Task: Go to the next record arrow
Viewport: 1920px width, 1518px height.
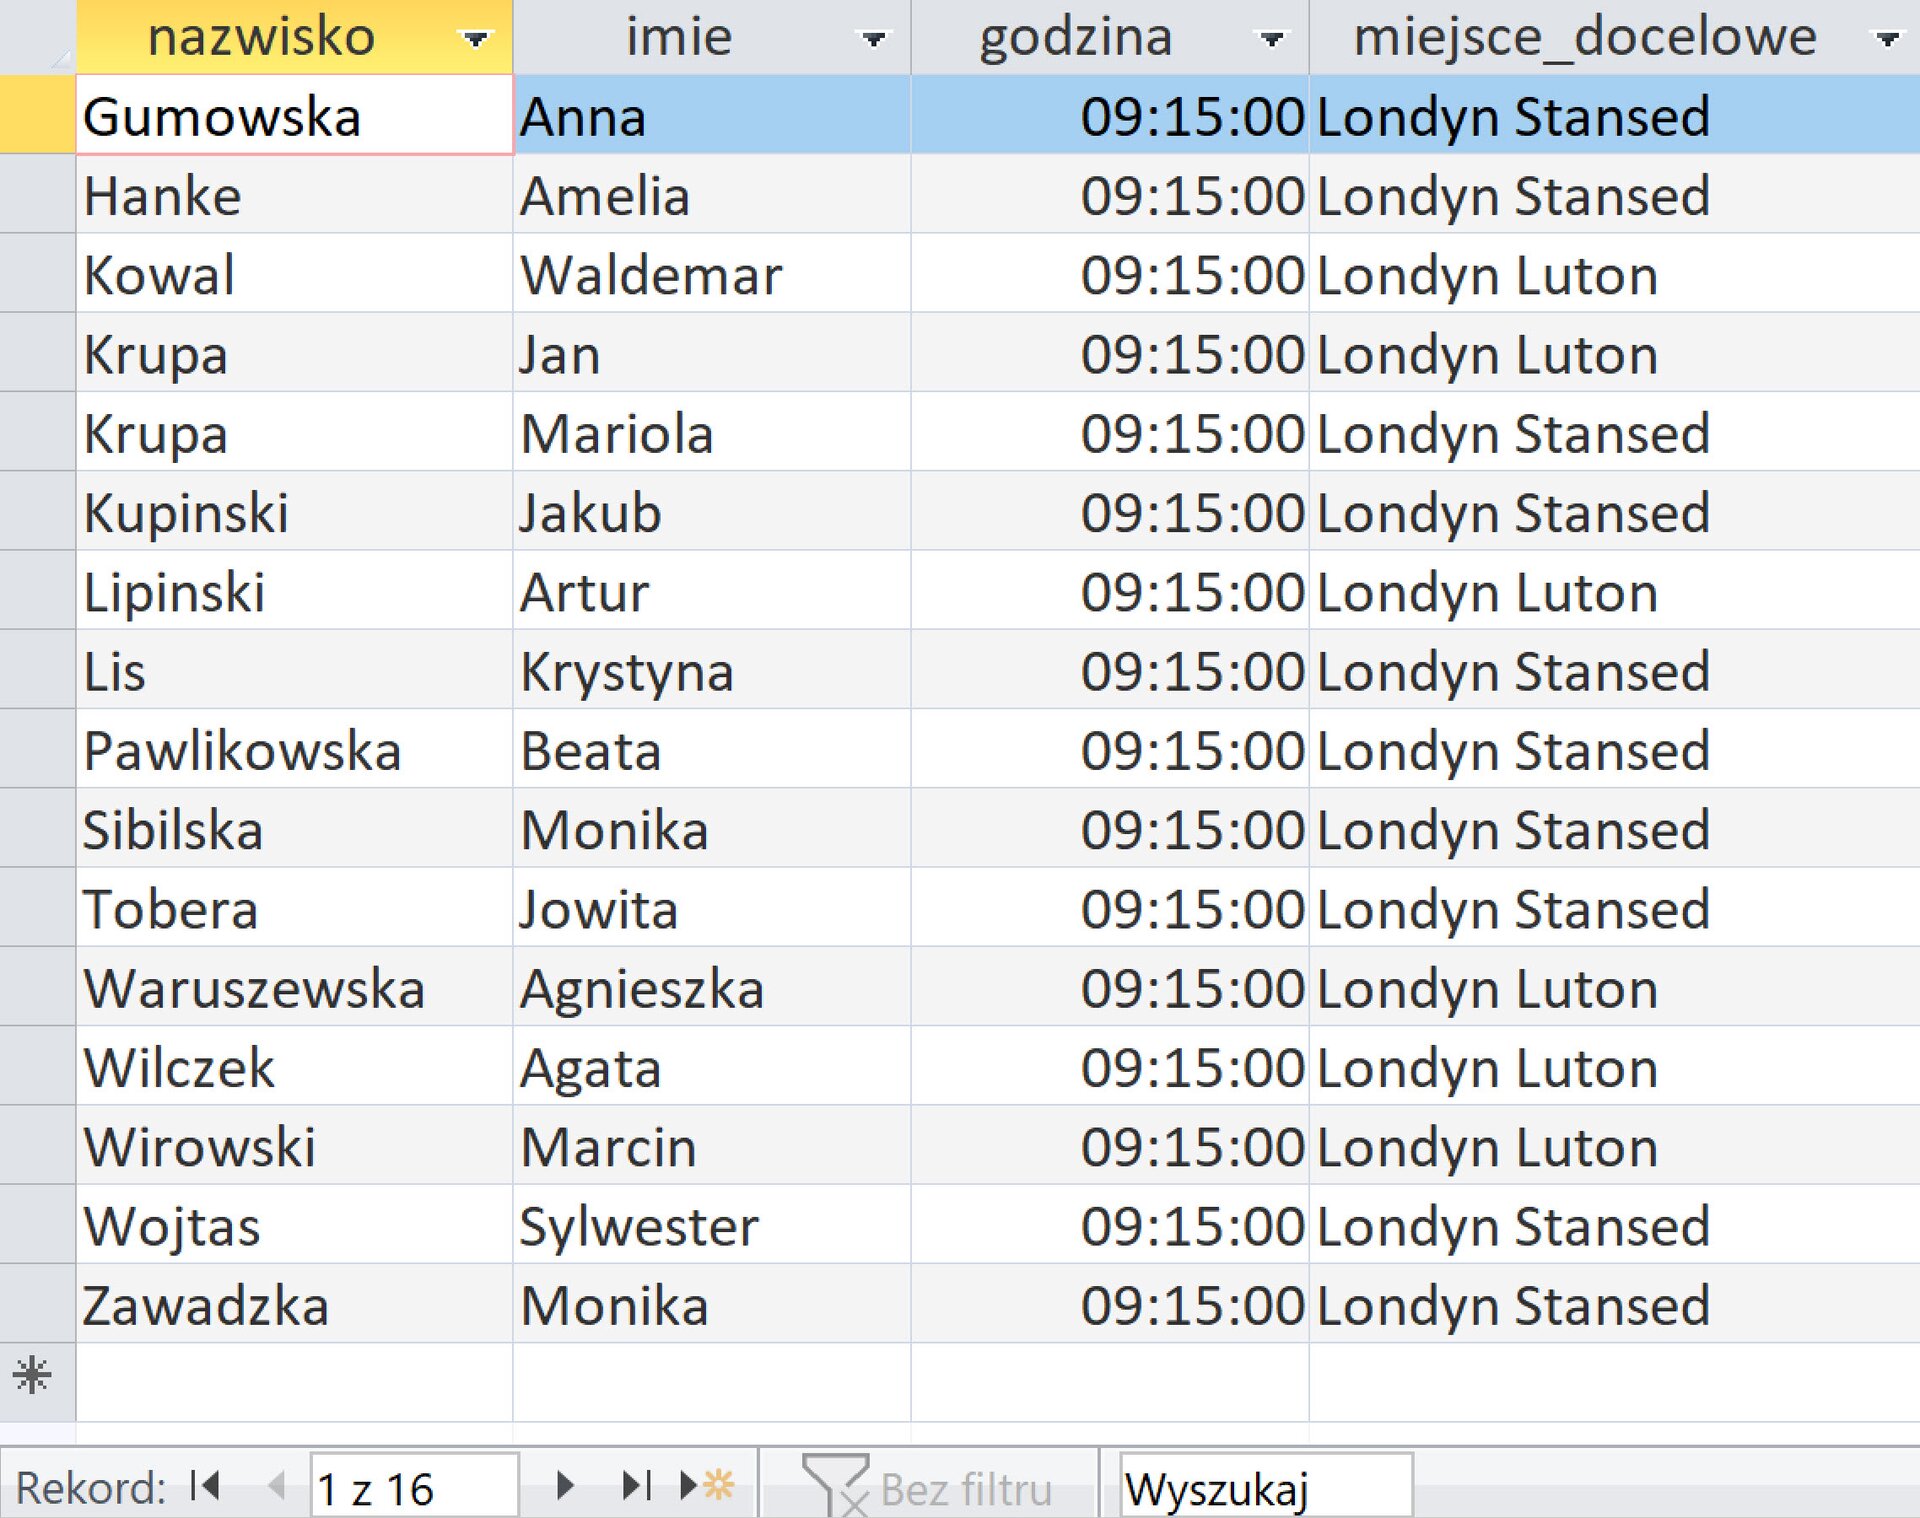Action: click(565, 1486)
